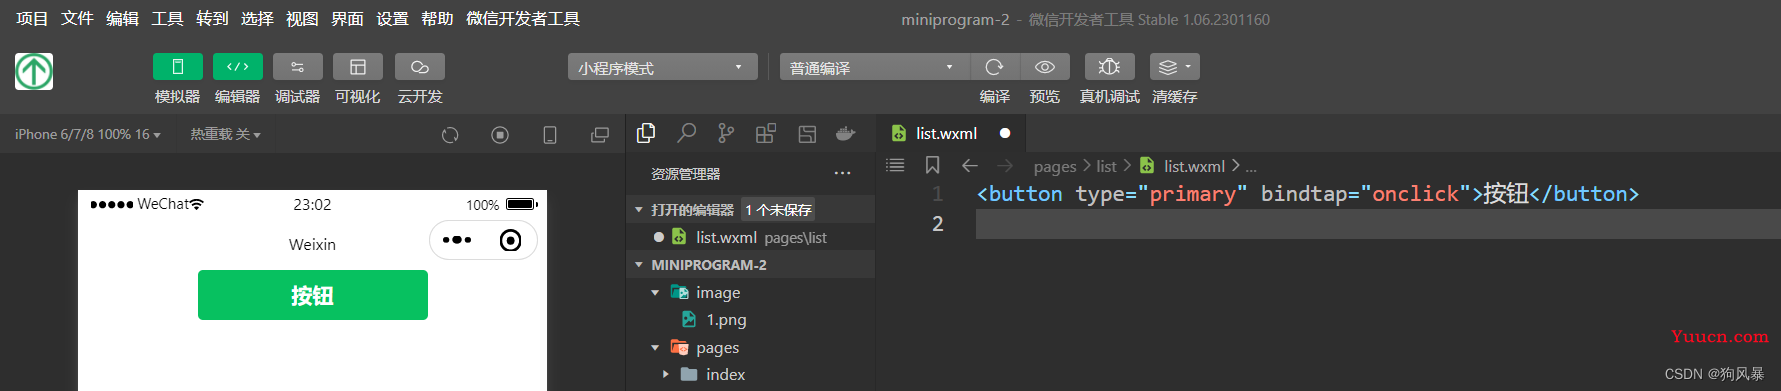Click the pages breadcrumb segment
Screen dimensions: 1781x391
[1055, 166]
